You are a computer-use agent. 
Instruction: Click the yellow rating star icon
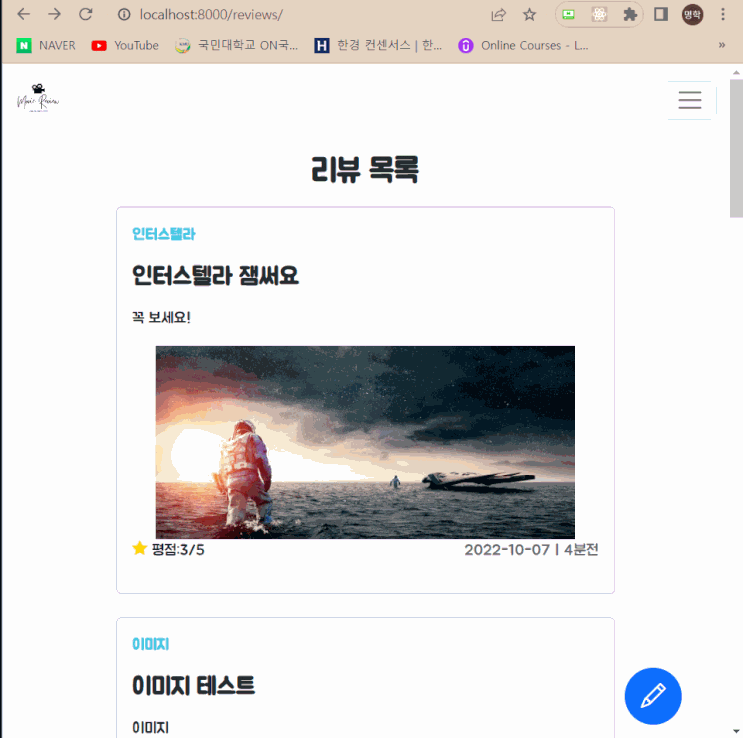tap(140, 548)
